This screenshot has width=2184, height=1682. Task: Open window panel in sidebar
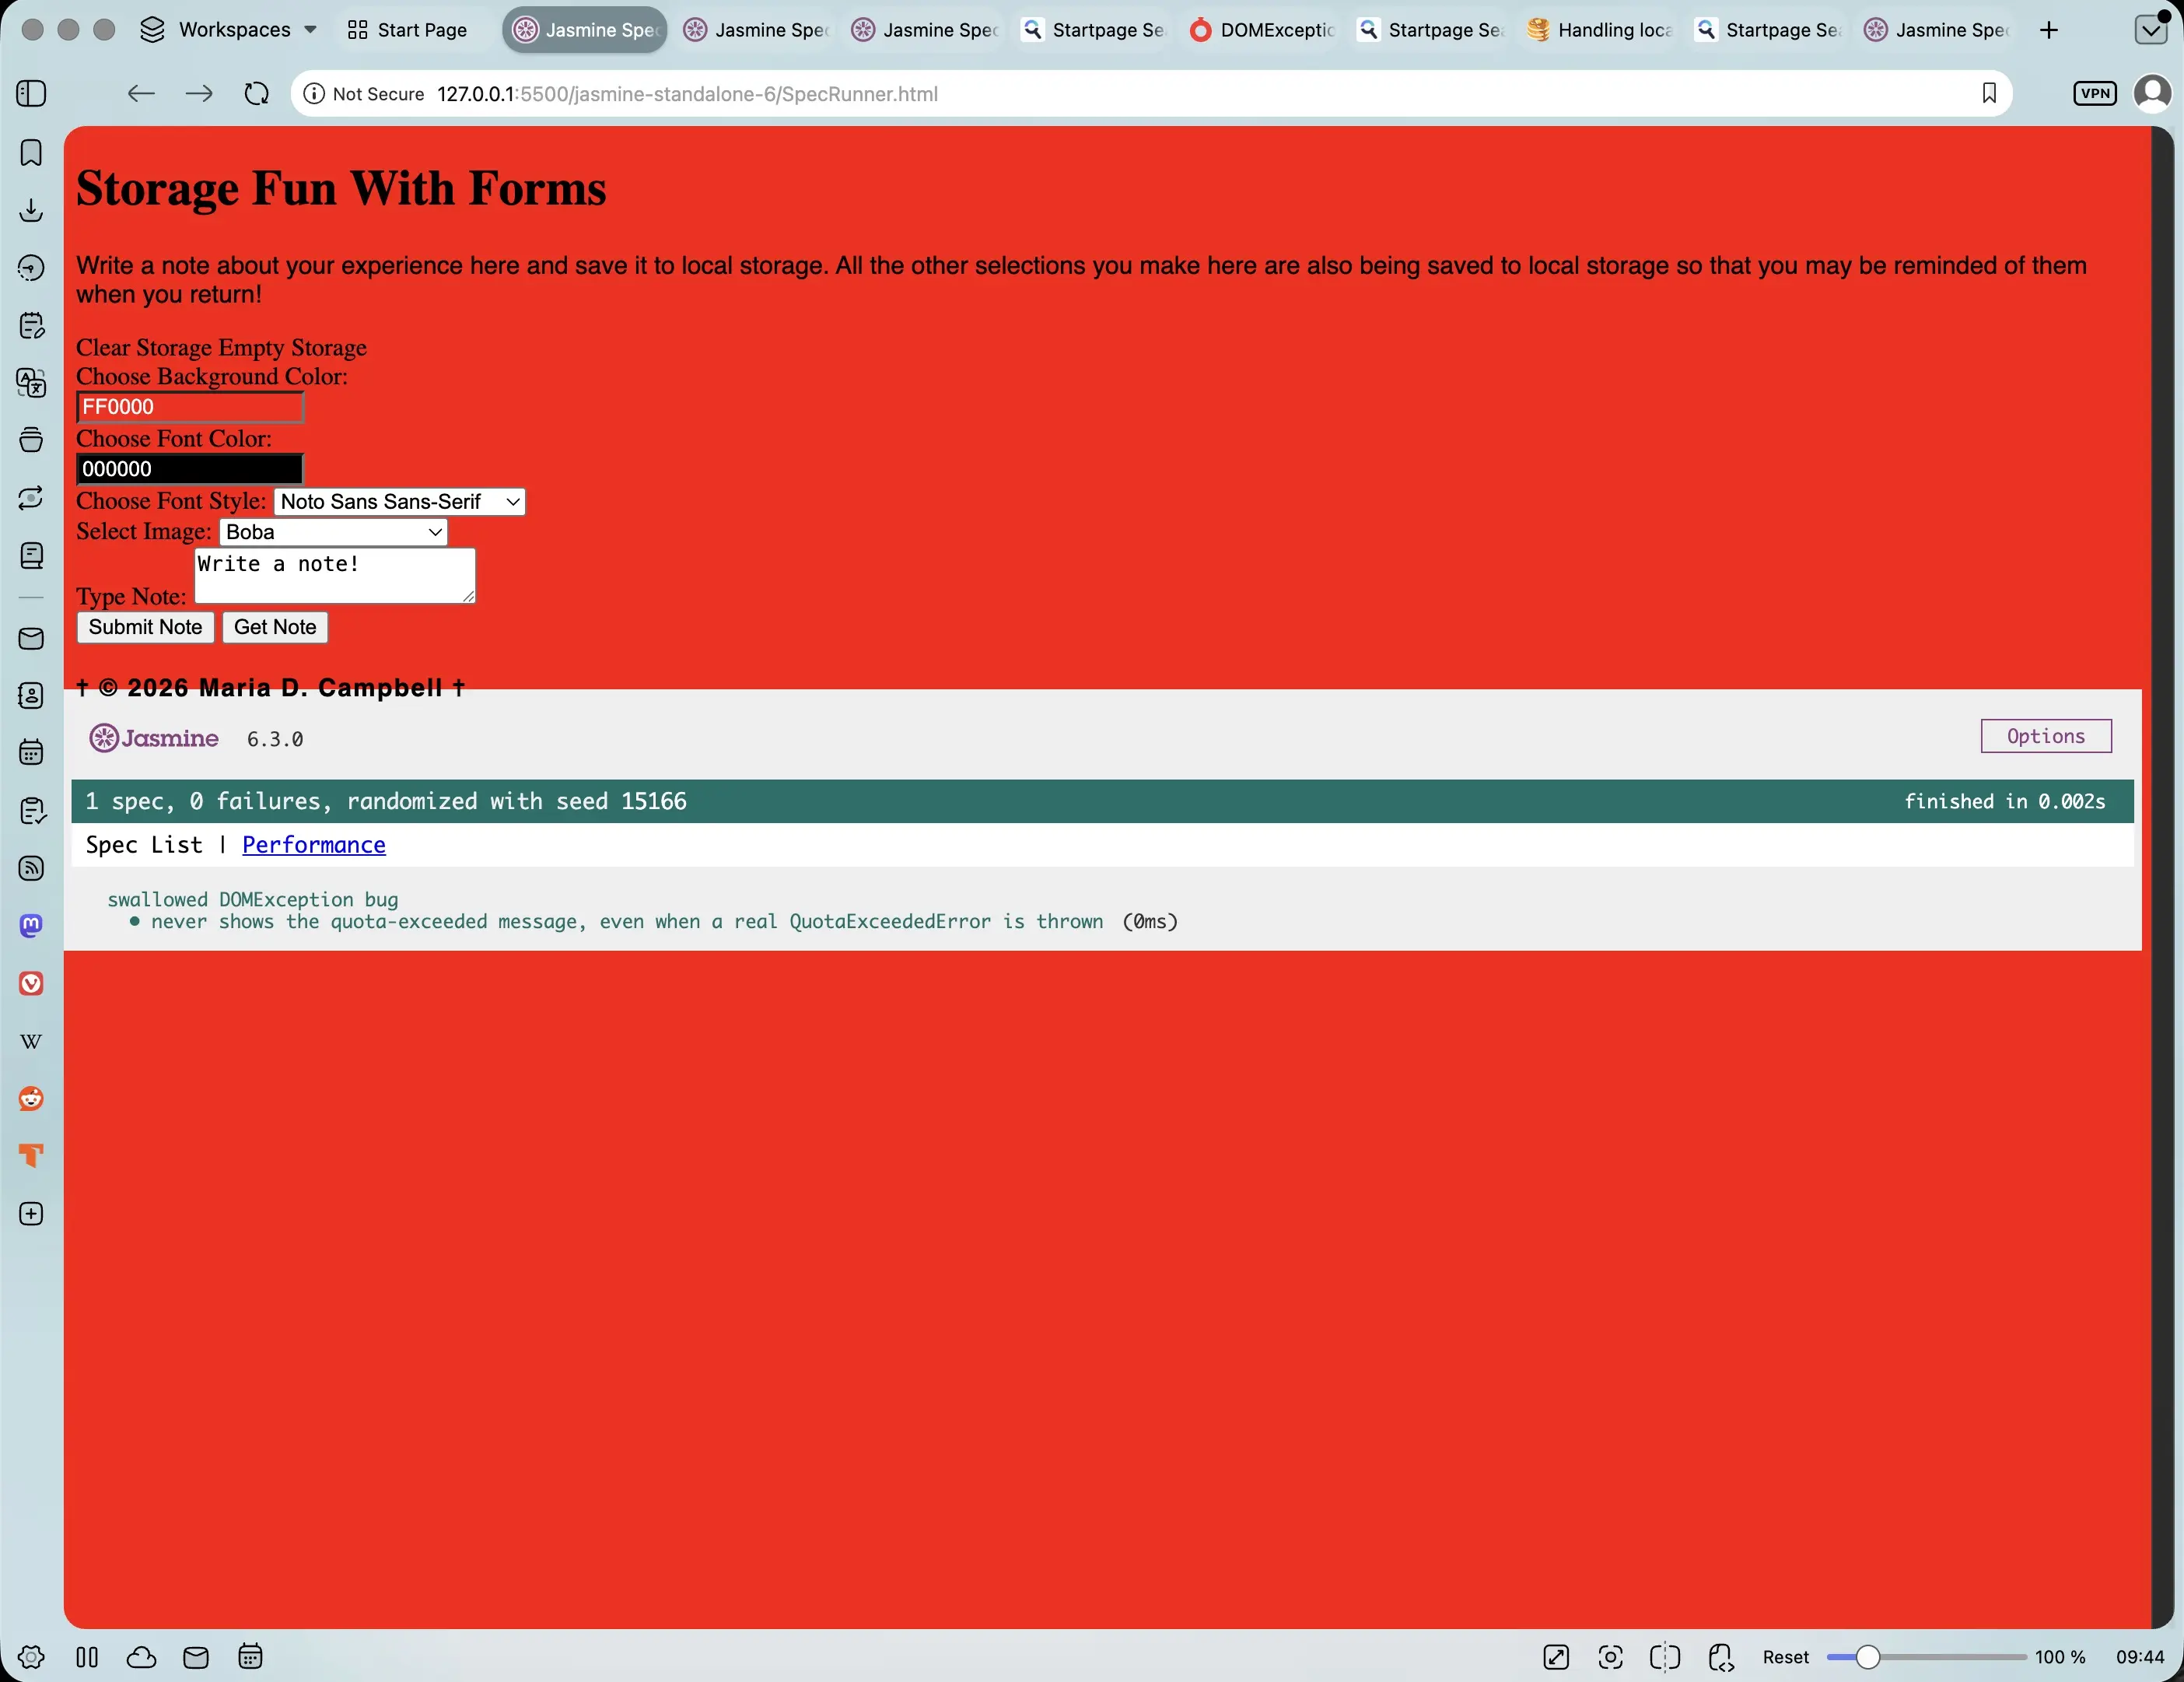31,440
